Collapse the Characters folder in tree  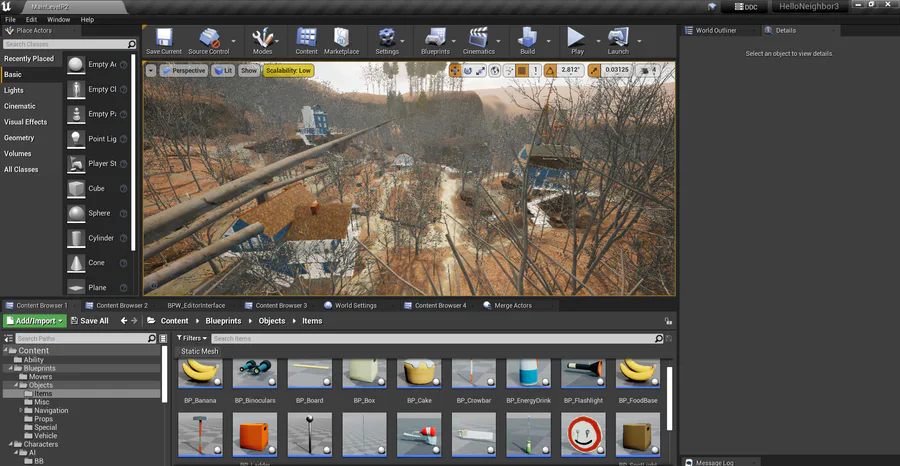pos(11,444)
